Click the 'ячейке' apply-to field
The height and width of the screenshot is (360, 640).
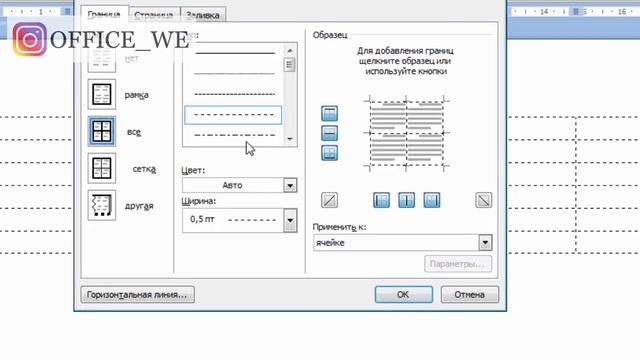click(396, 242)
